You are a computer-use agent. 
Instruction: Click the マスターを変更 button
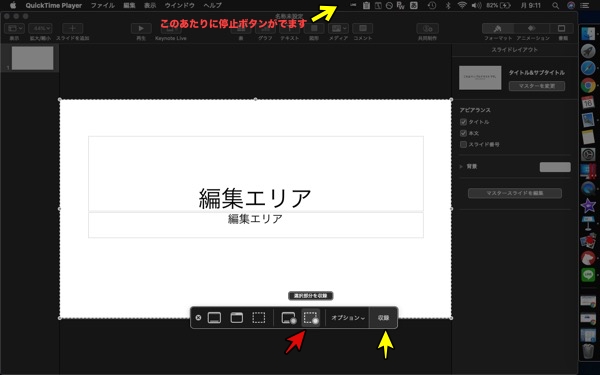click(x=536, y=86)
